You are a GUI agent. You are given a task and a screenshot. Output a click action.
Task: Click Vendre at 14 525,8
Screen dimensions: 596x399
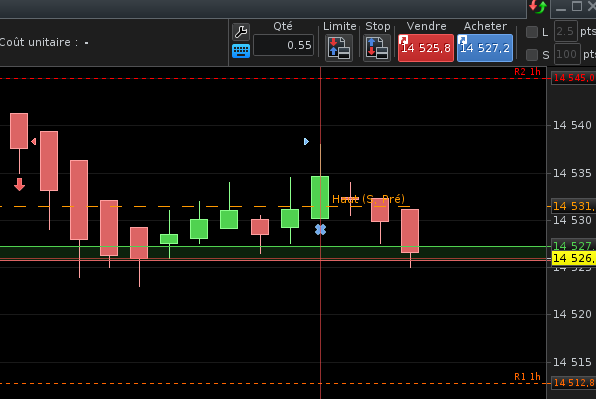[426, 48]
